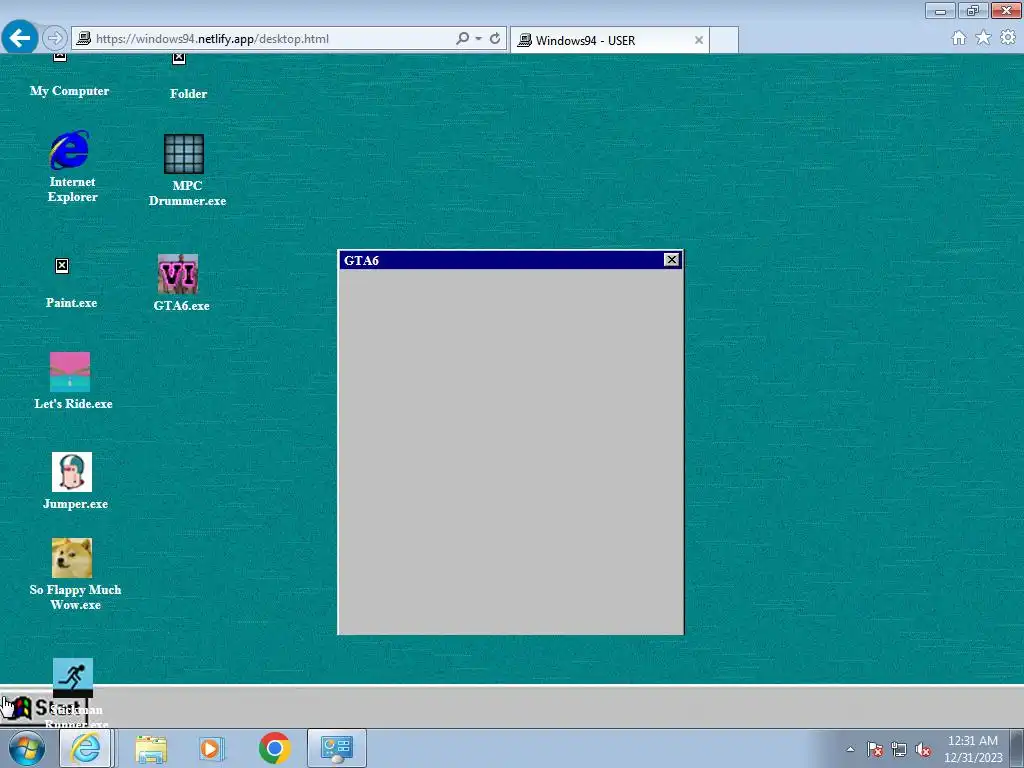This screenshot has width=1024, height=768.
Task: Click the browser forward arrow
Action: click(x=55, y=39)
